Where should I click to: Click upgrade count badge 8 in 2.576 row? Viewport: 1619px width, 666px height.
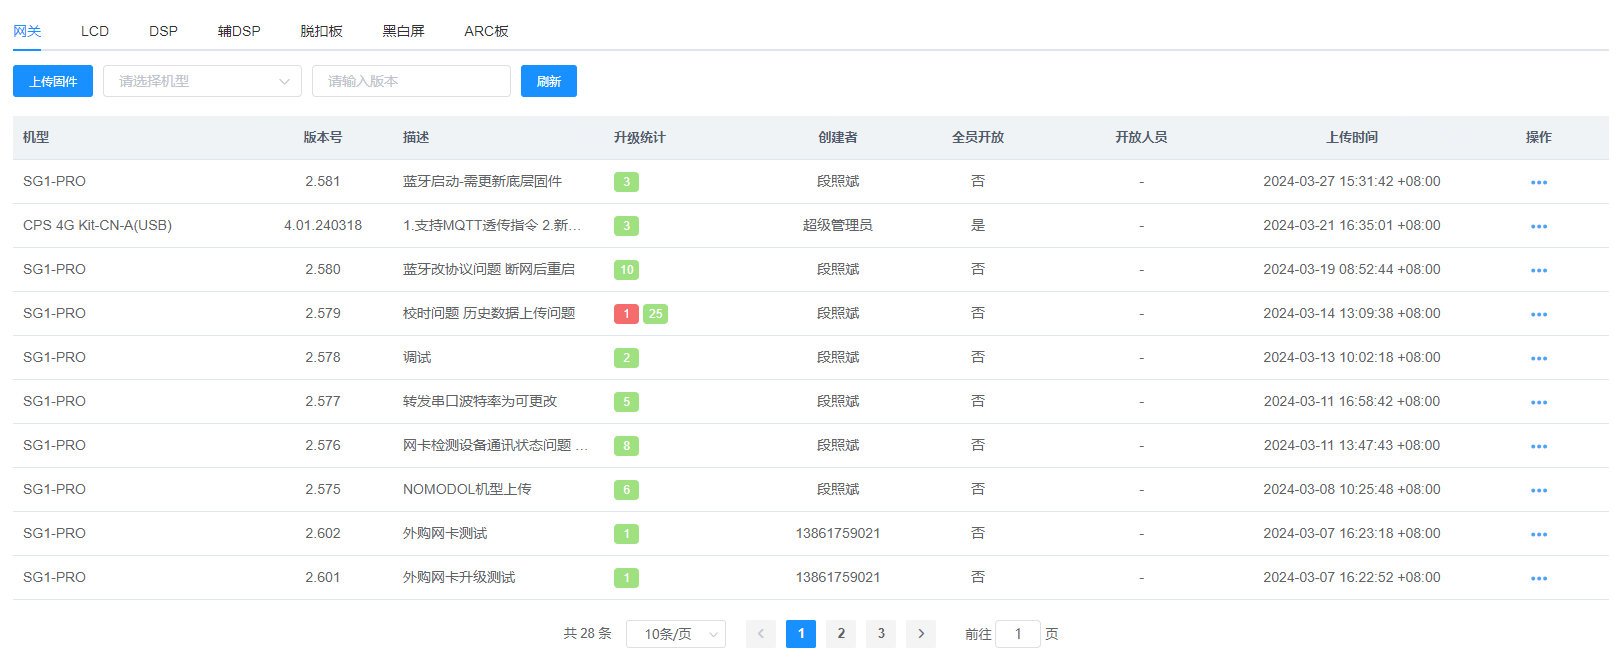626,446
